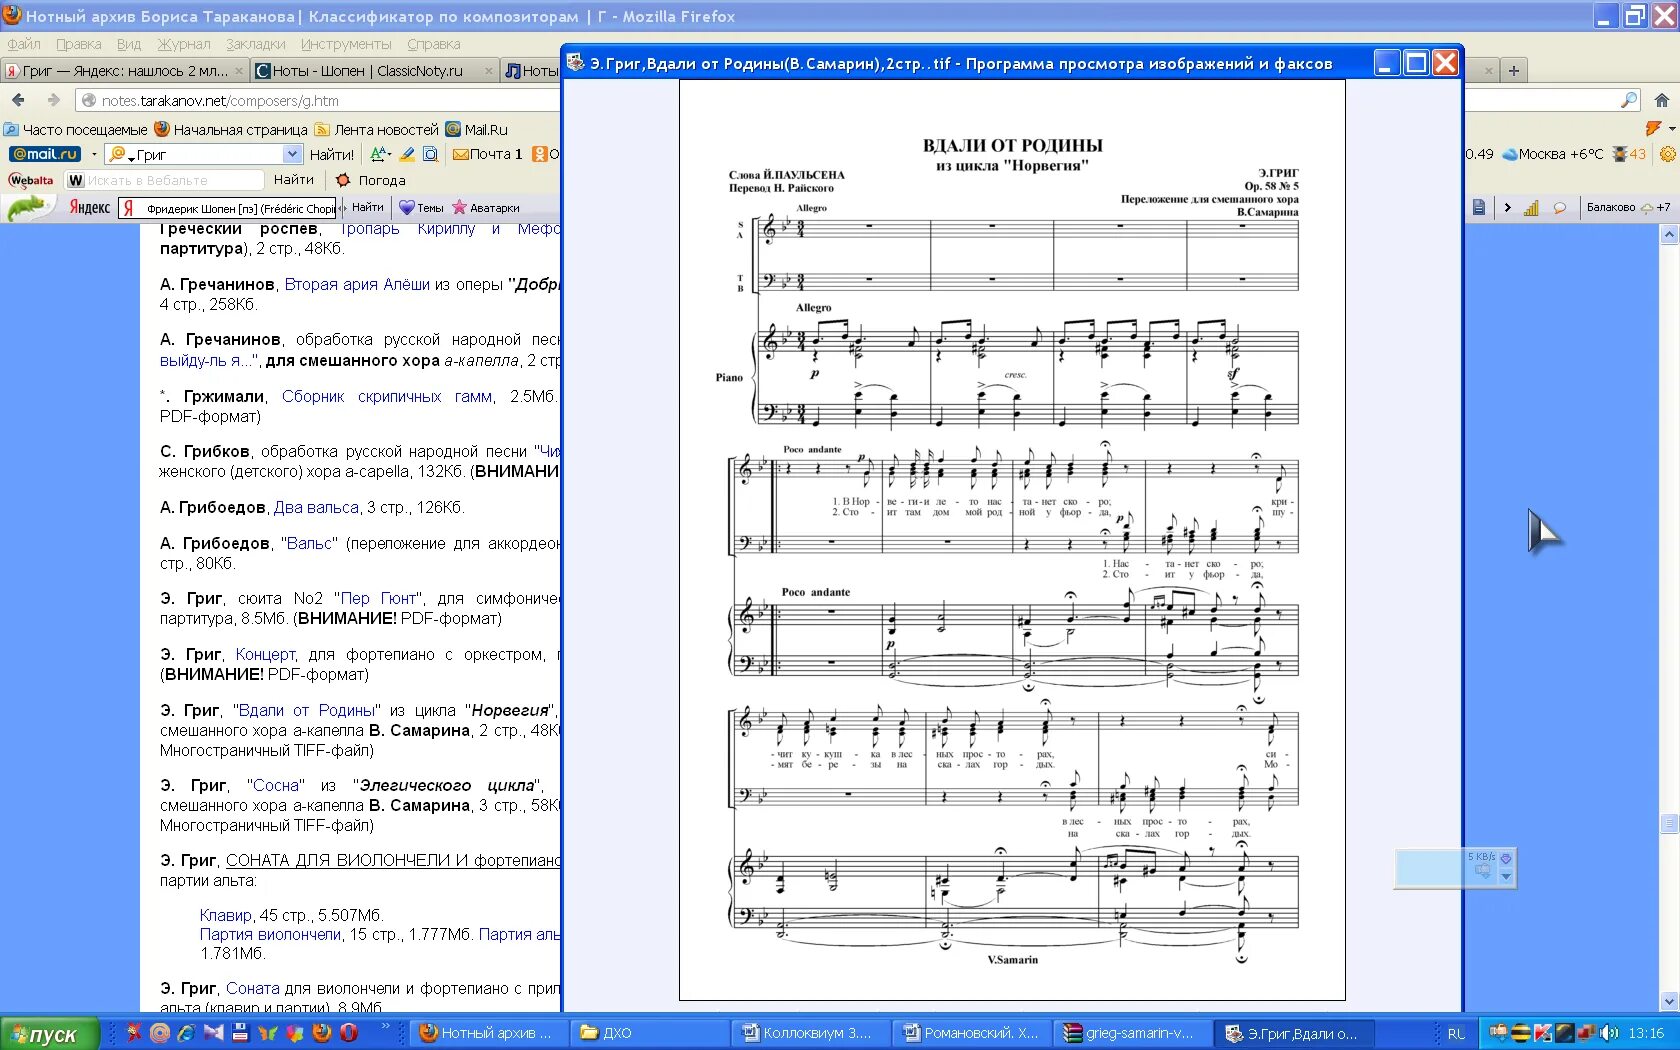This screenshot has height=1050, width=1680.
Task: Open the Сборник скрипичных гамм link
Action: [x=387, y=397]
